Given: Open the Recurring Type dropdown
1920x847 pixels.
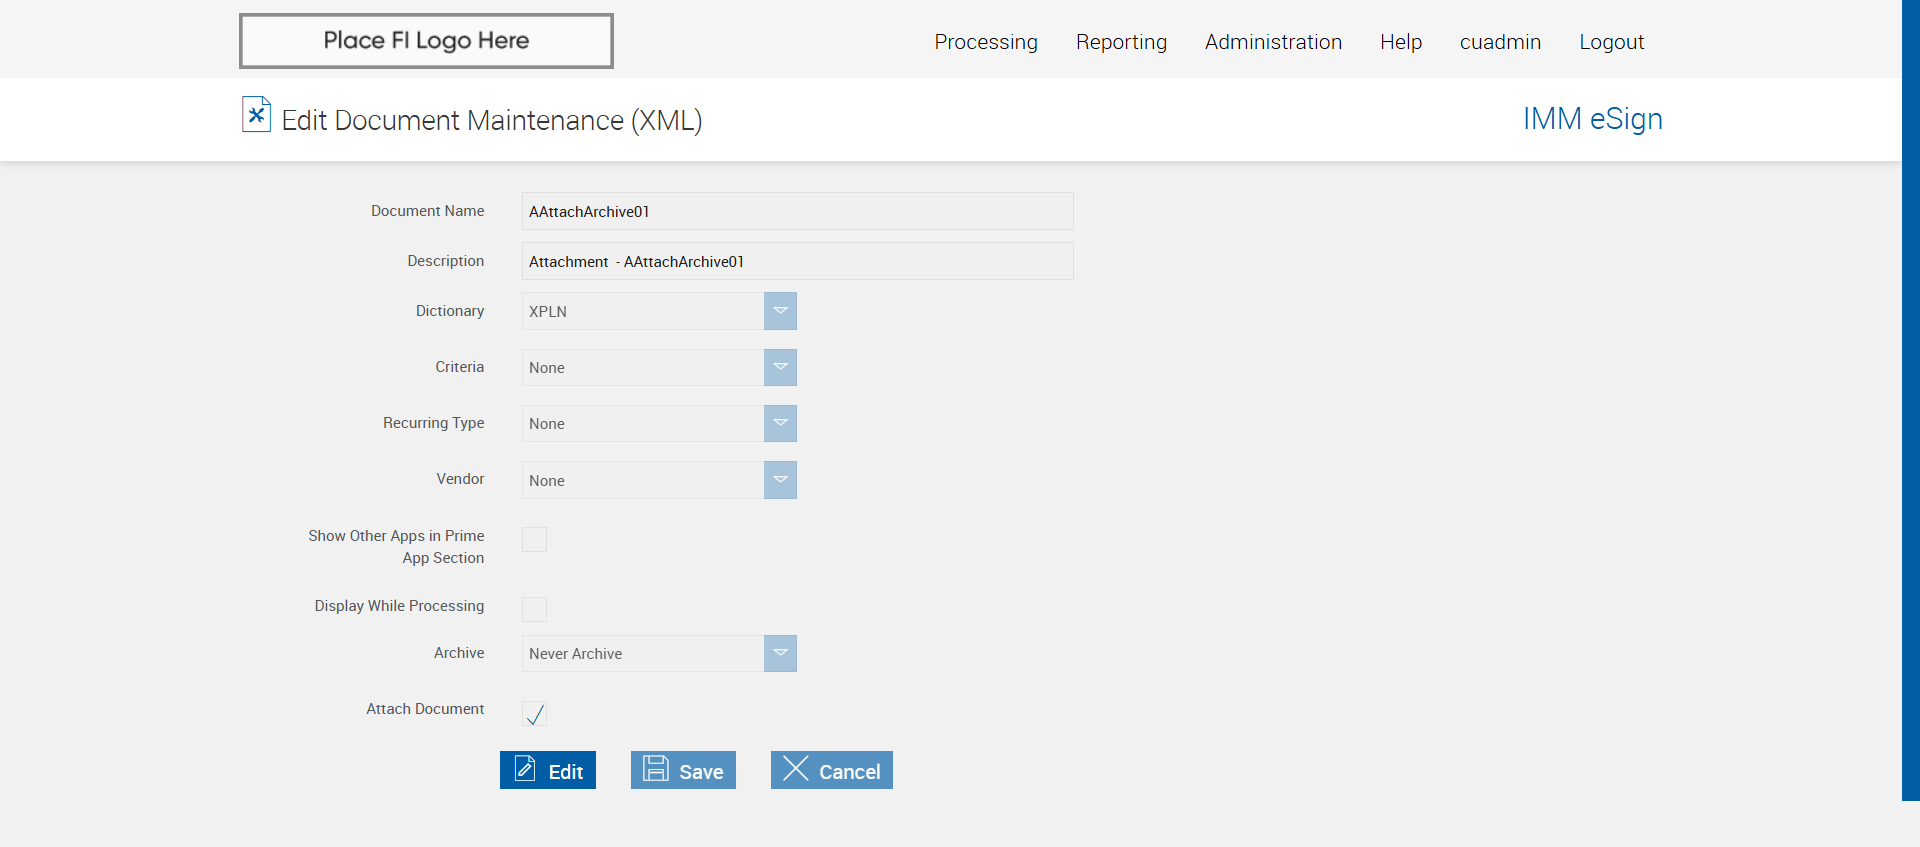Looking at the screenshot, I should (x=780, y=423).
